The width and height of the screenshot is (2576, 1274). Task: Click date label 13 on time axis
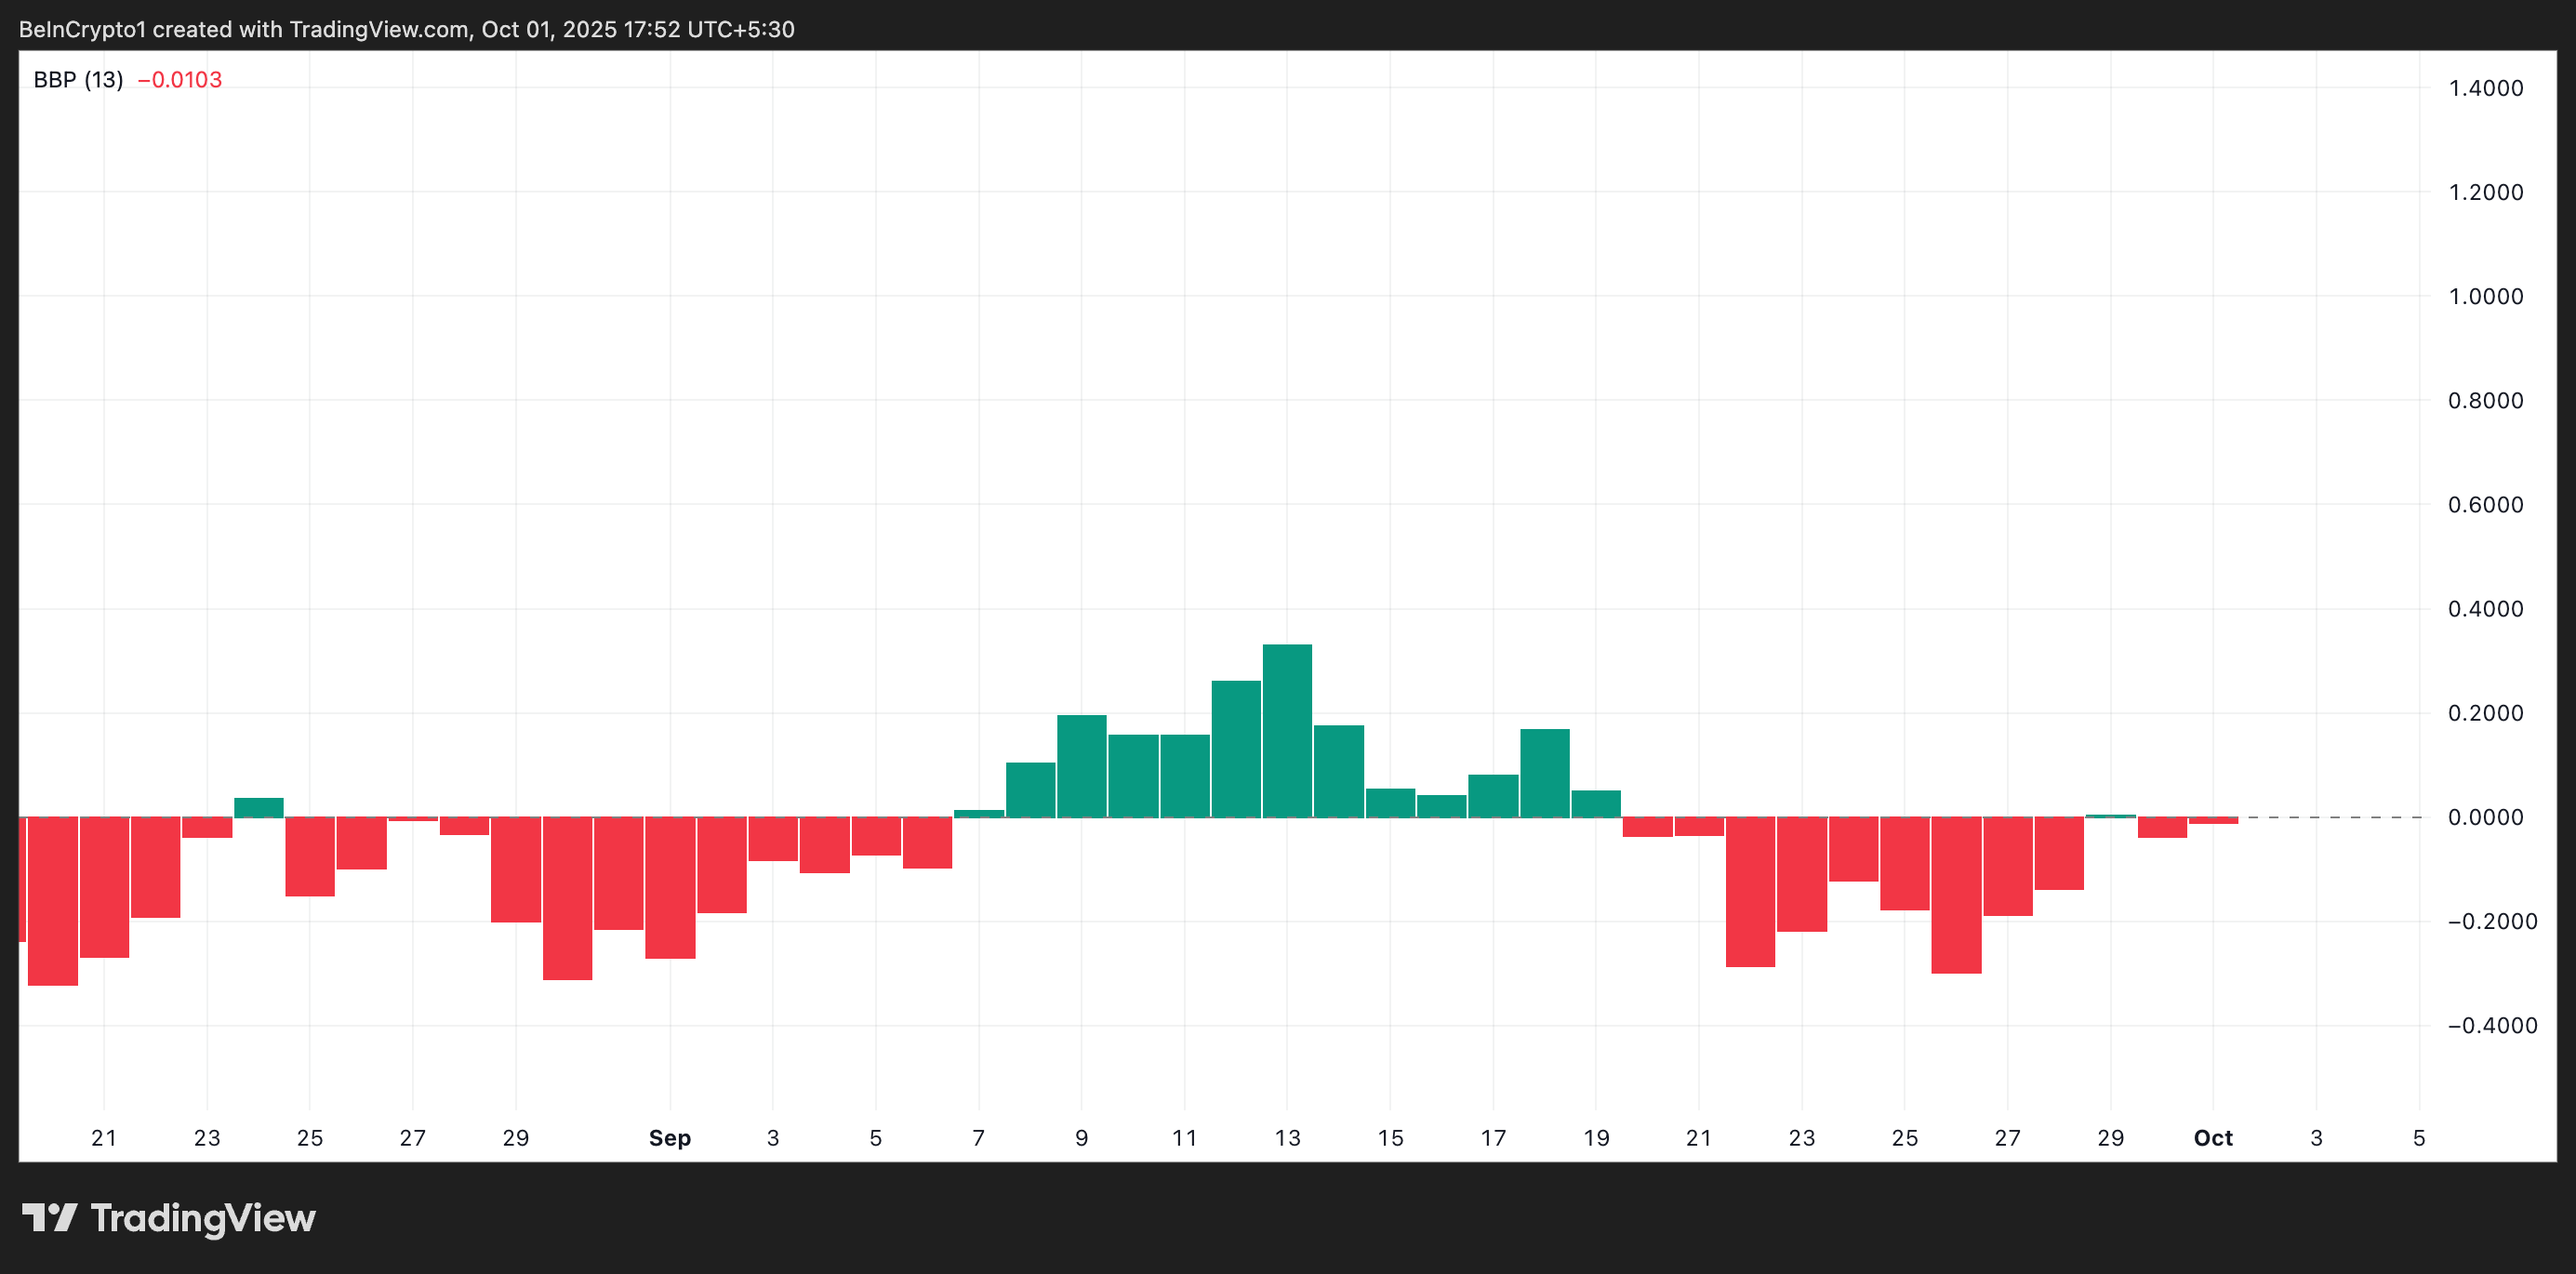click(1287, 1138)
